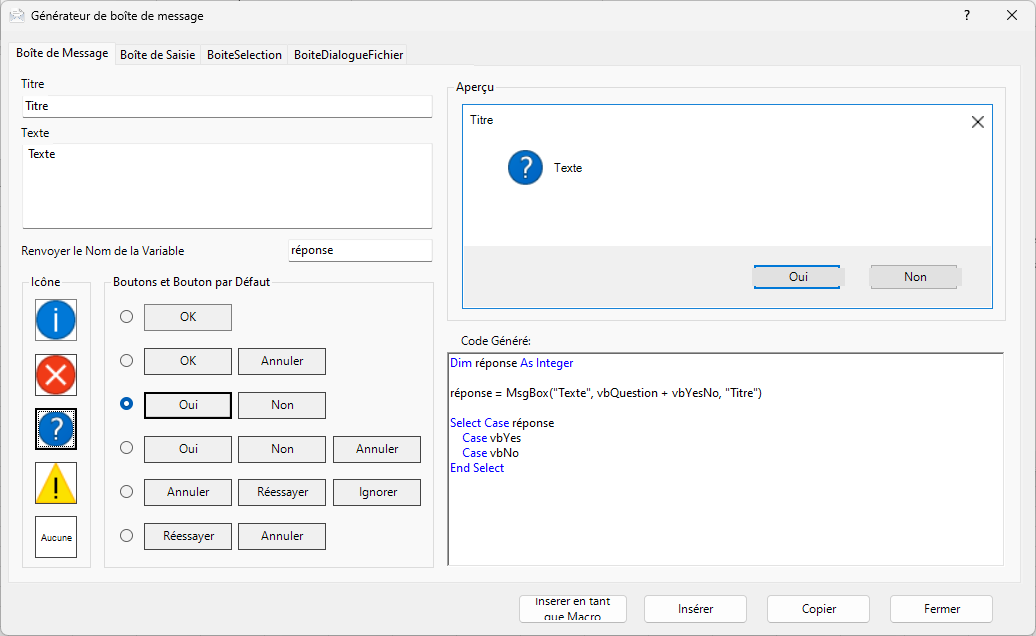The width and height of the screenshot is (1036, 636).
Task: Click the 'Renvoyer le Nom de la Variable' label
Action: [102, 251]
